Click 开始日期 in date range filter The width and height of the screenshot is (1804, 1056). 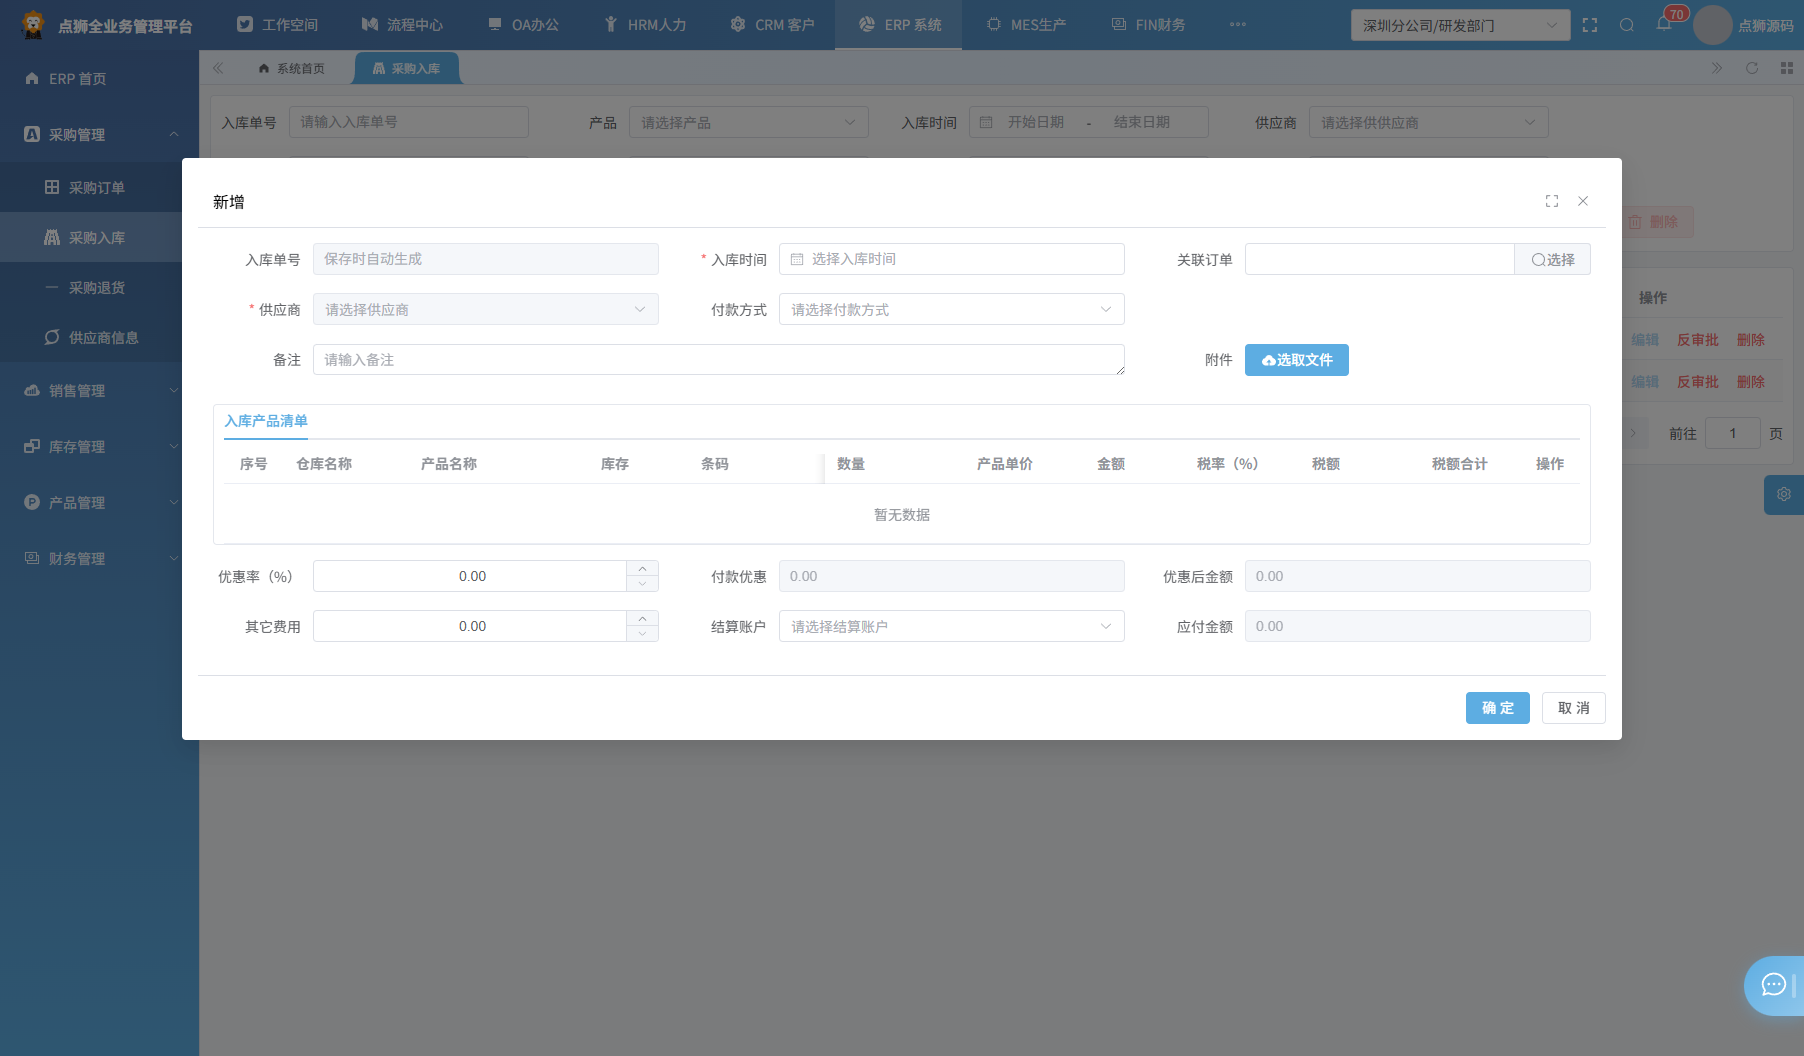pyautogui.click(x=1036, y=122)
